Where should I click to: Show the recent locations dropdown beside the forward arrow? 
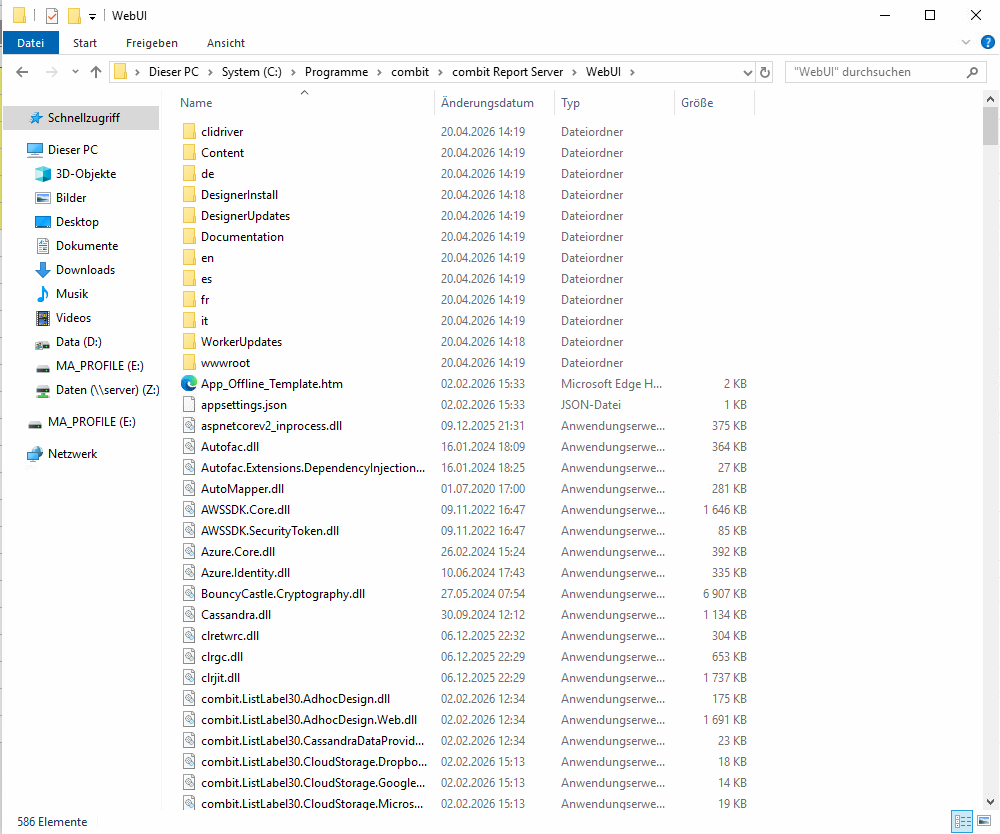click(76, 72)
